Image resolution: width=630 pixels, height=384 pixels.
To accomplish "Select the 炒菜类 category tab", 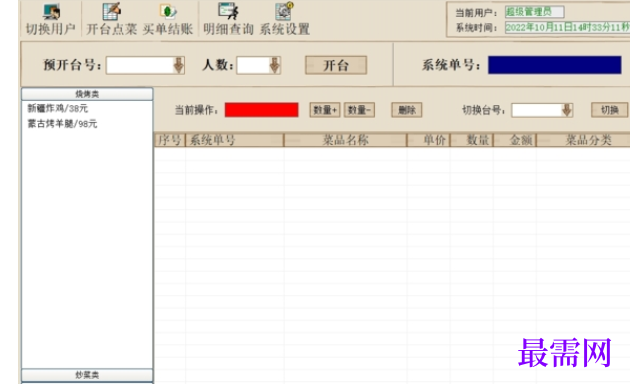I will (87, 375).
